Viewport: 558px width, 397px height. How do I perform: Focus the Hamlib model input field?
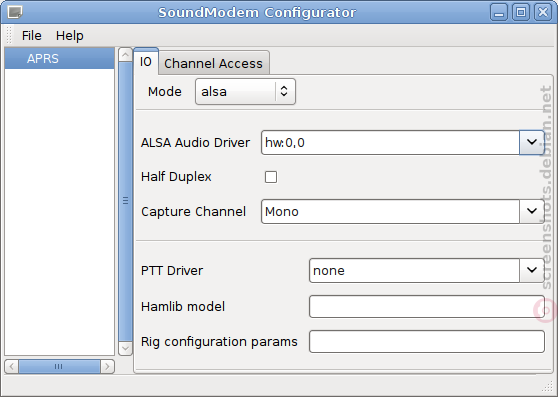[x=427, y=306]
